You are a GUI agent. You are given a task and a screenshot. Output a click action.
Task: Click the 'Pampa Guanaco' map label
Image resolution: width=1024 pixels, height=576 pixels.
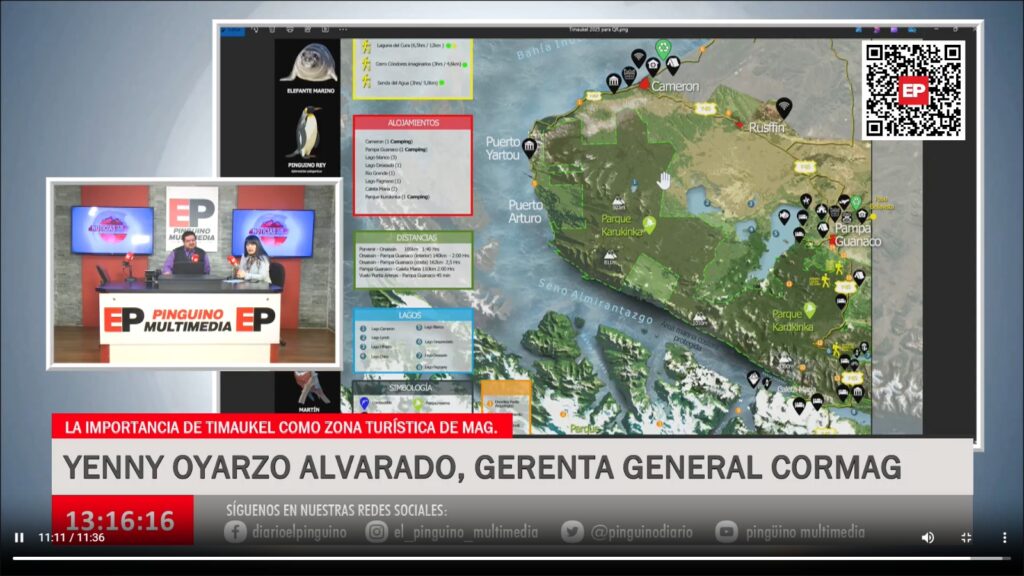coord(856,234)
